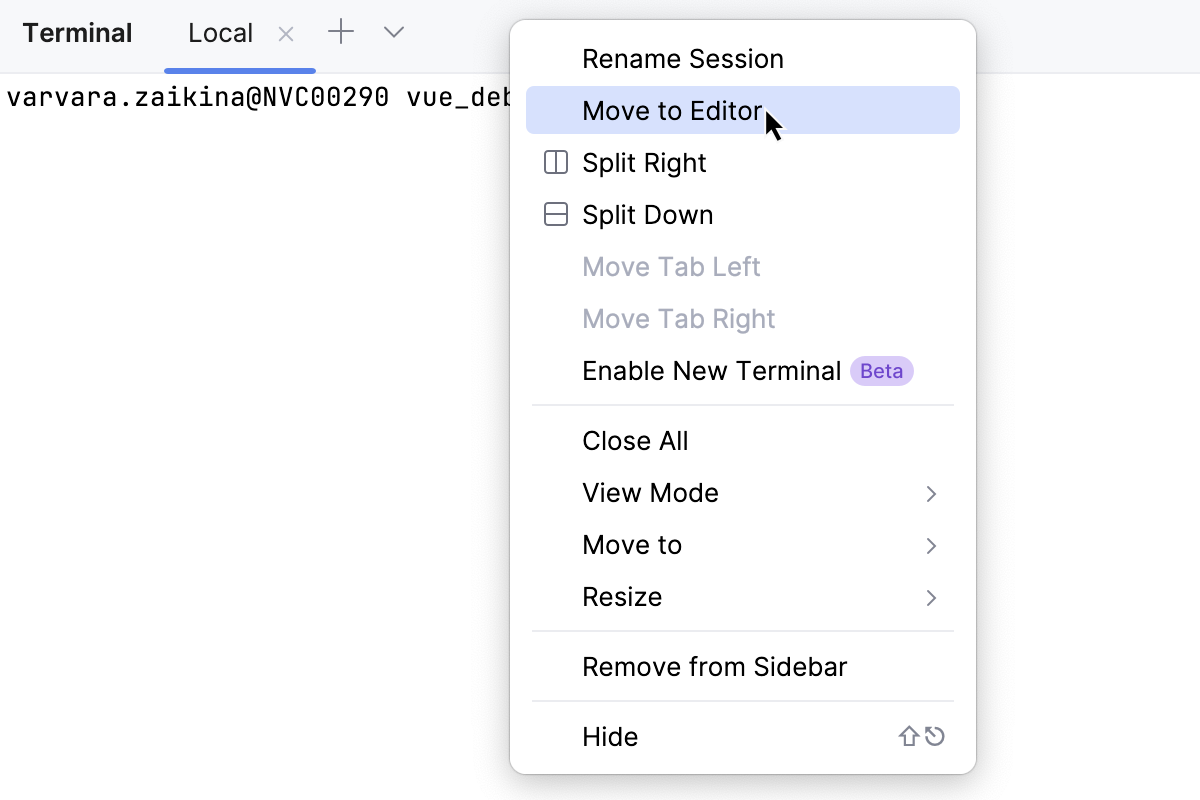
Task: Hide the Terminal tool window
Action: coord(609,736)
